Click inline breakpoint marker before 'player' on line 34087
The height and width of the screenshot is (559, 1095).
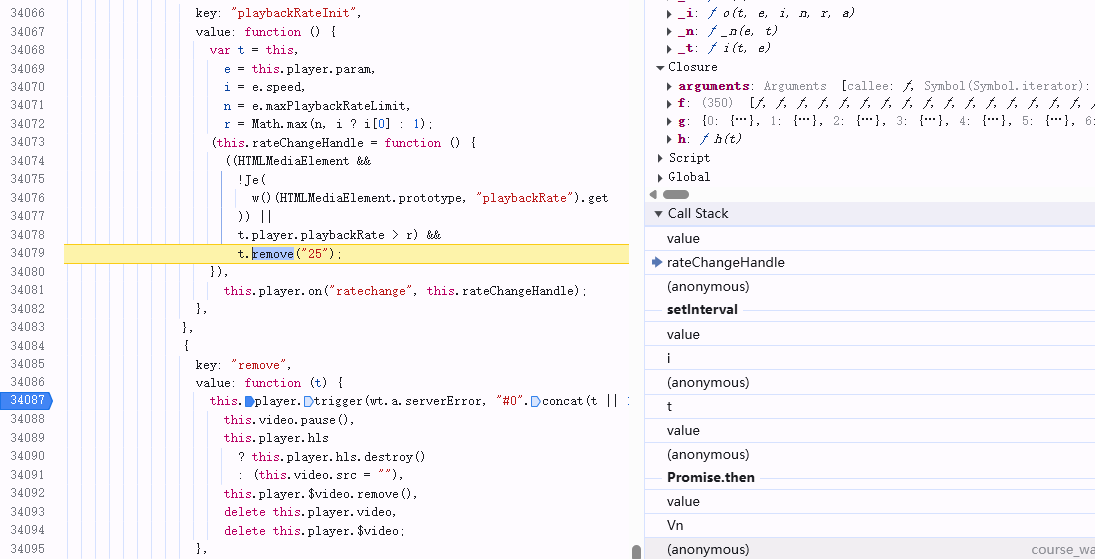point(249,401)
